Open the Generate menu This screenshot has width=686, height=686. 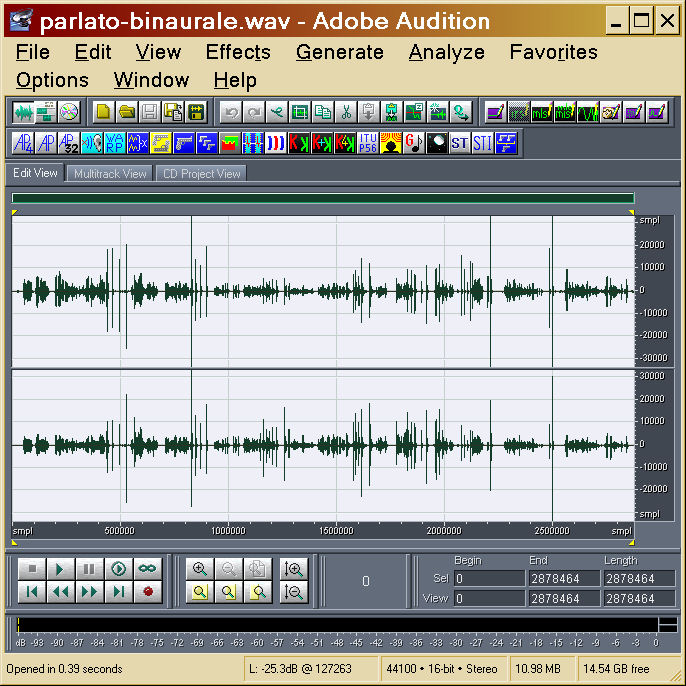click(340, 52)
